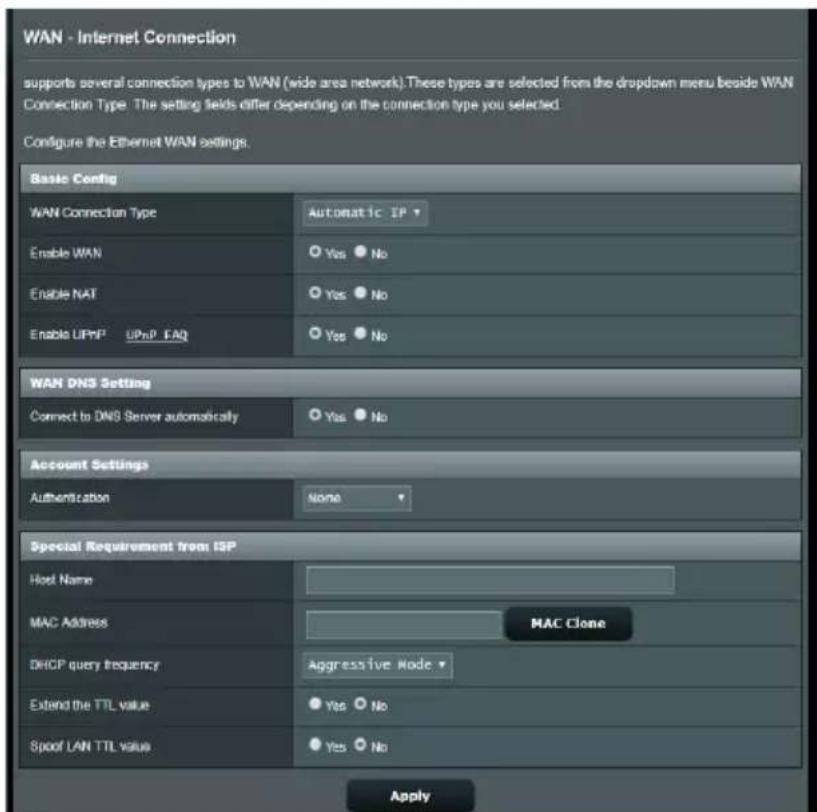
Task: Select Yes for Spoof LAN TTL value
Action: (x=315, y=744)
